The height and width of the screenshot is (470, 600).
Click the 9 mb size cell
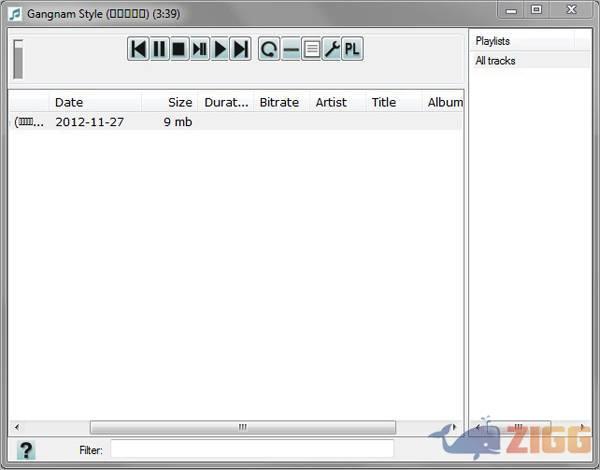[x=178, y=122]
